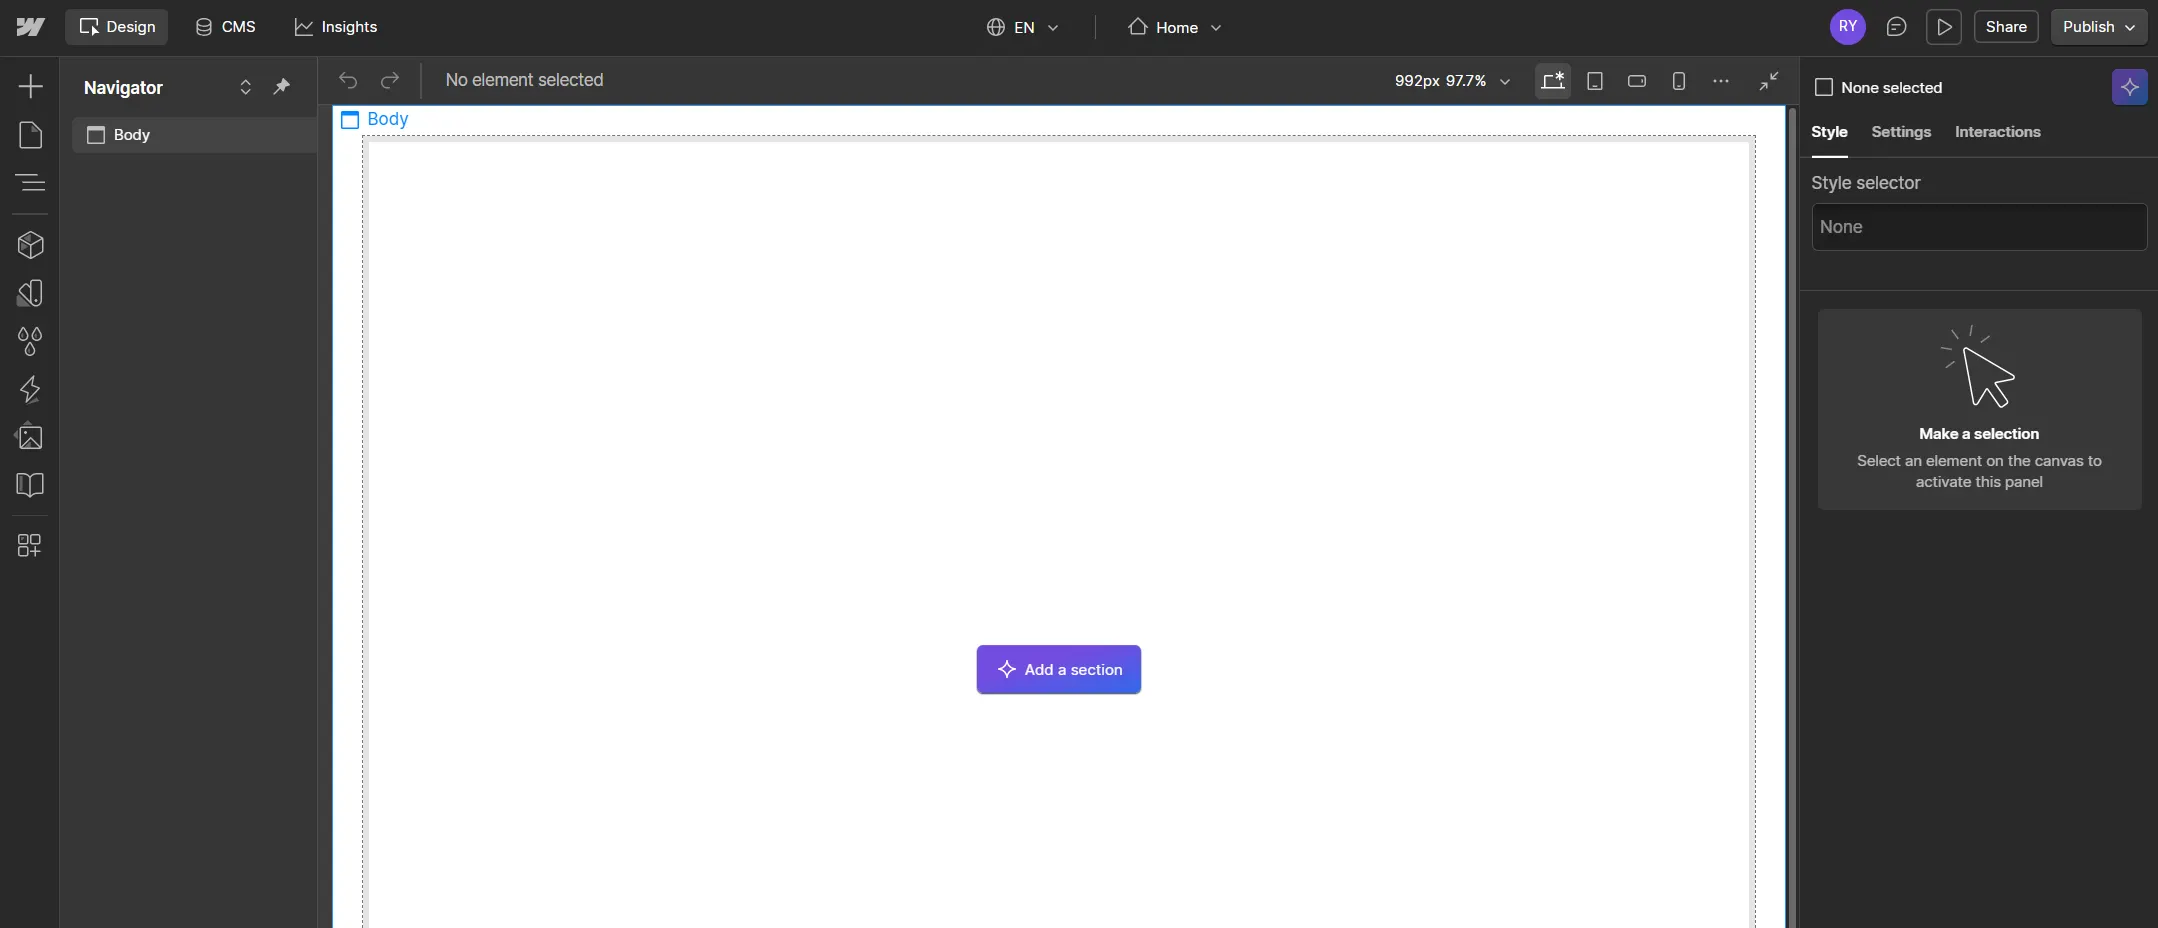Screen dimensions: 2158x928
Task: Collapse the canvas view arrows icon
Action: (1769, 81)
